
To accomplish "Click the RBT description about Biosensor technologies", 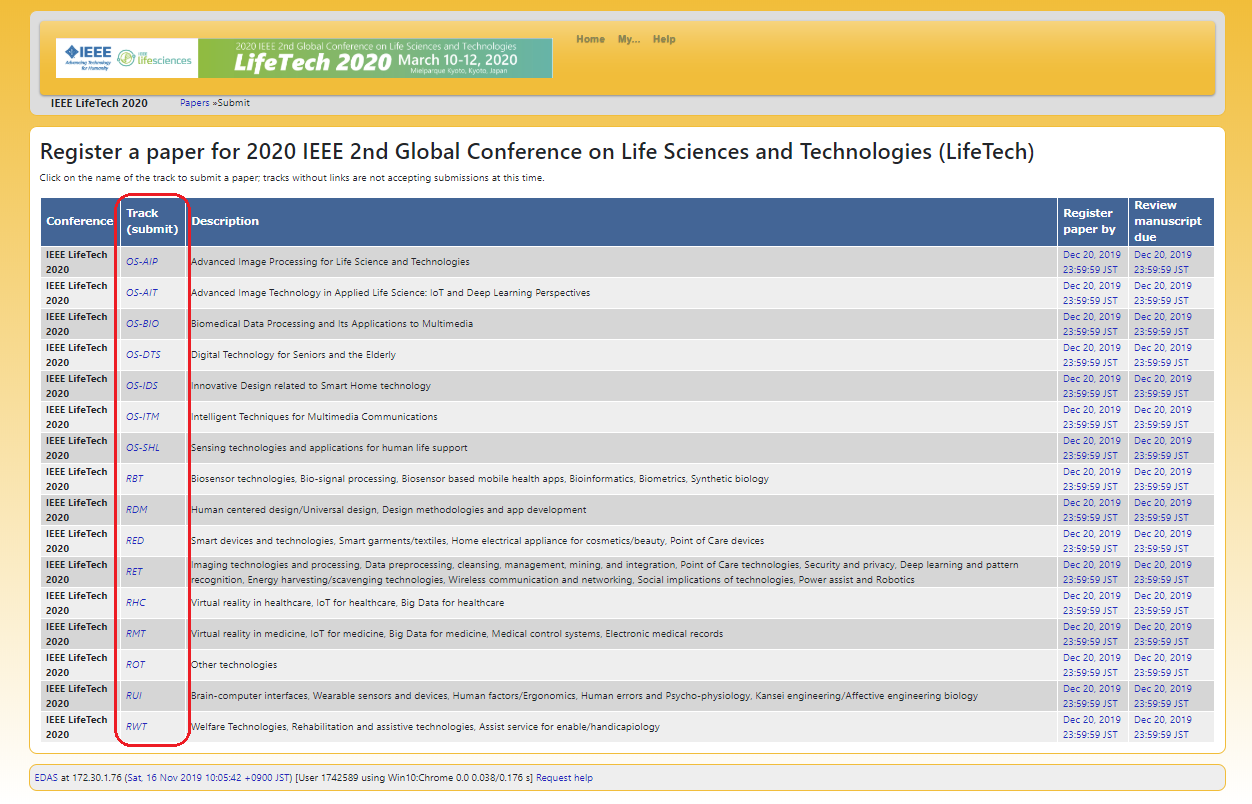I will [480, 479].
